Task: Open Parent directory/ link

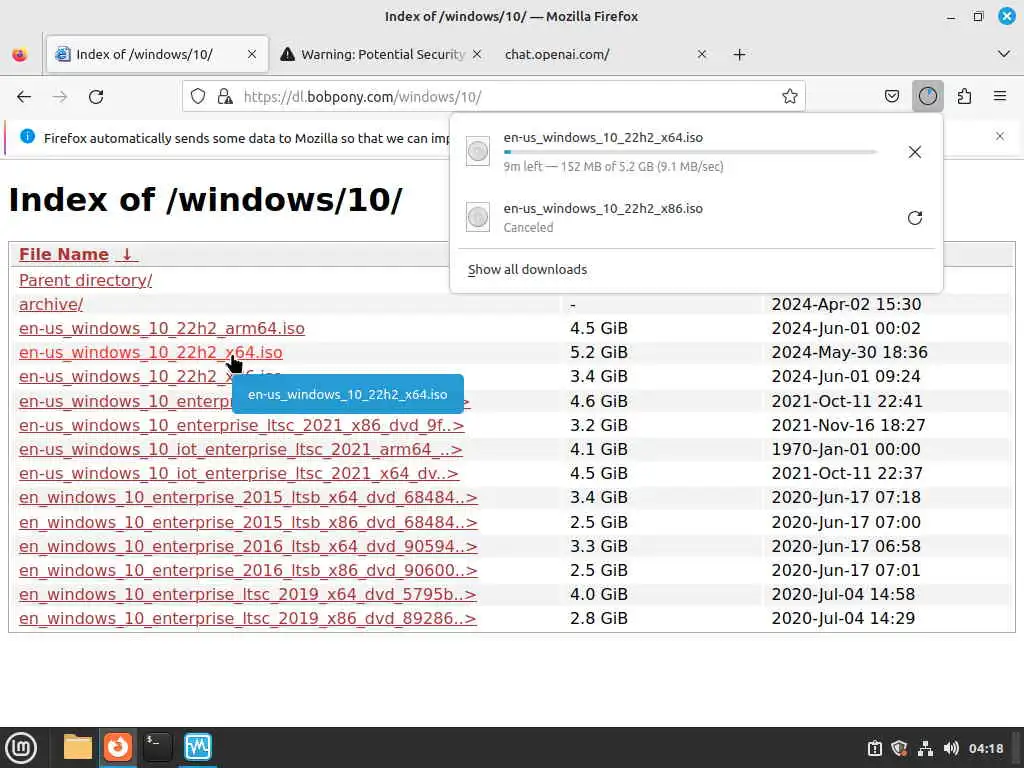Action: click(86, 280)
